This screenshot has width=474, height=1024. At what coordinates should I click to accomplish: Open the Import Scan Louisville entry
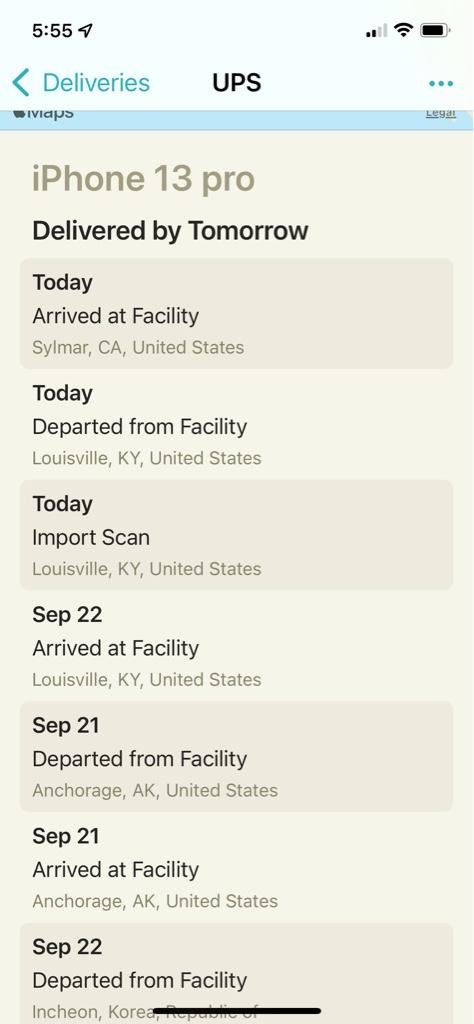pos(236,535)
